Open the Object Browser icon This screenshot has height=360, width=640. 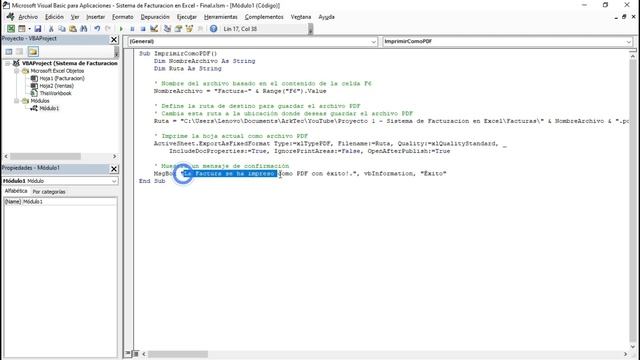189,29
